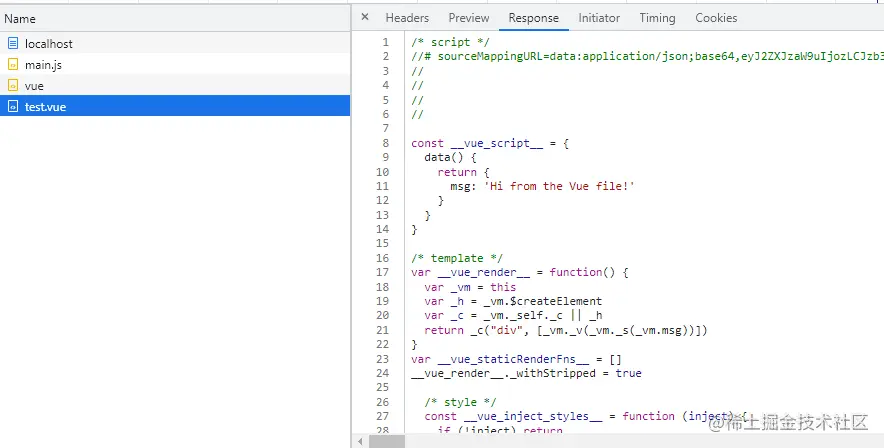Click the '/* script */' comment line

(450, 42)
